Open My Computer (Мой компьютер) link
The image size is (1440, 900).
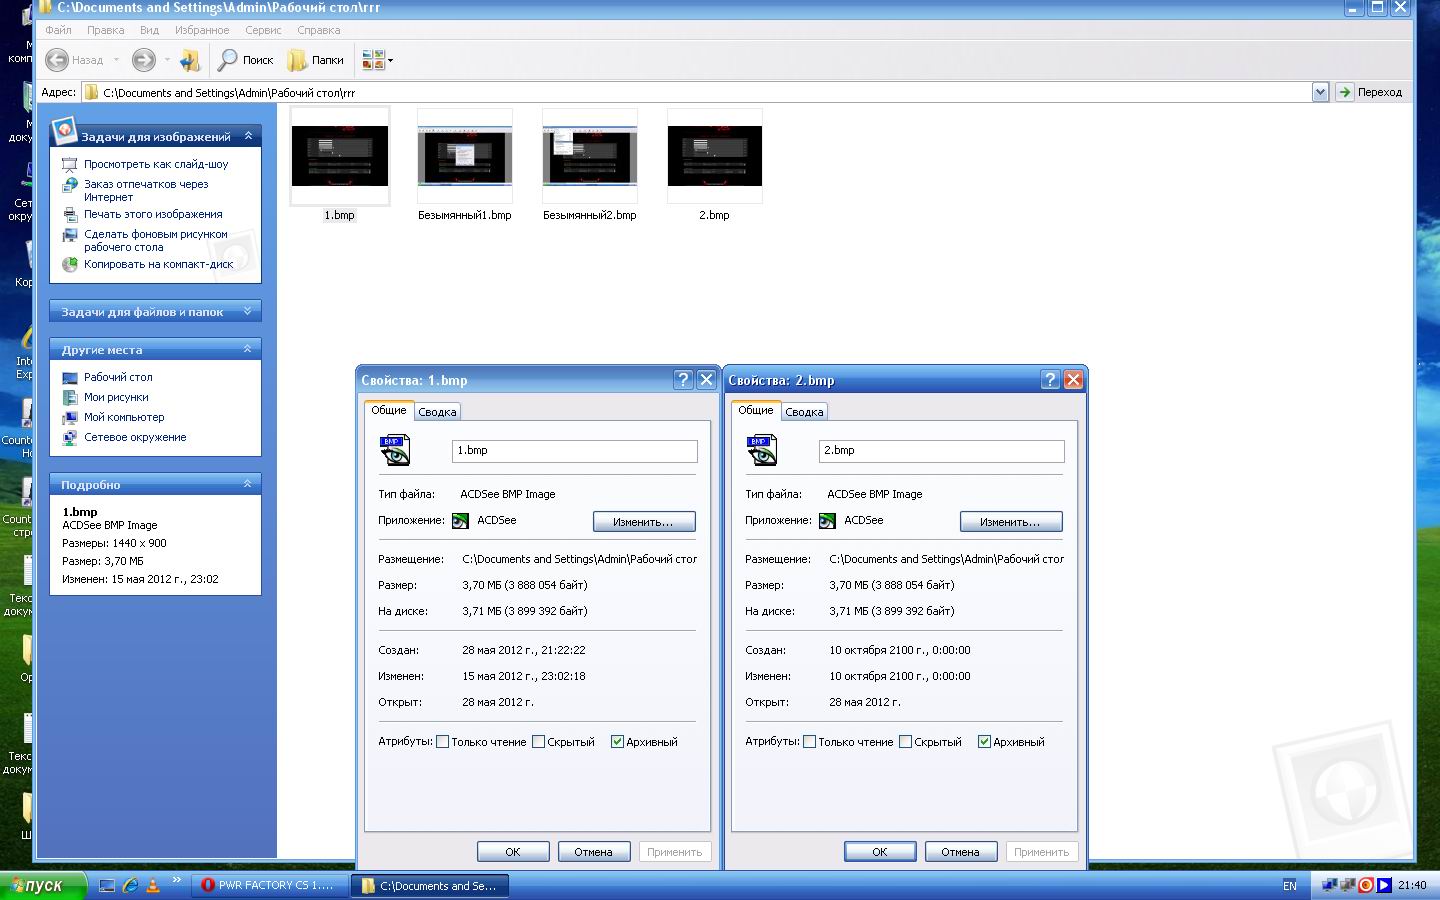point(124,417)
